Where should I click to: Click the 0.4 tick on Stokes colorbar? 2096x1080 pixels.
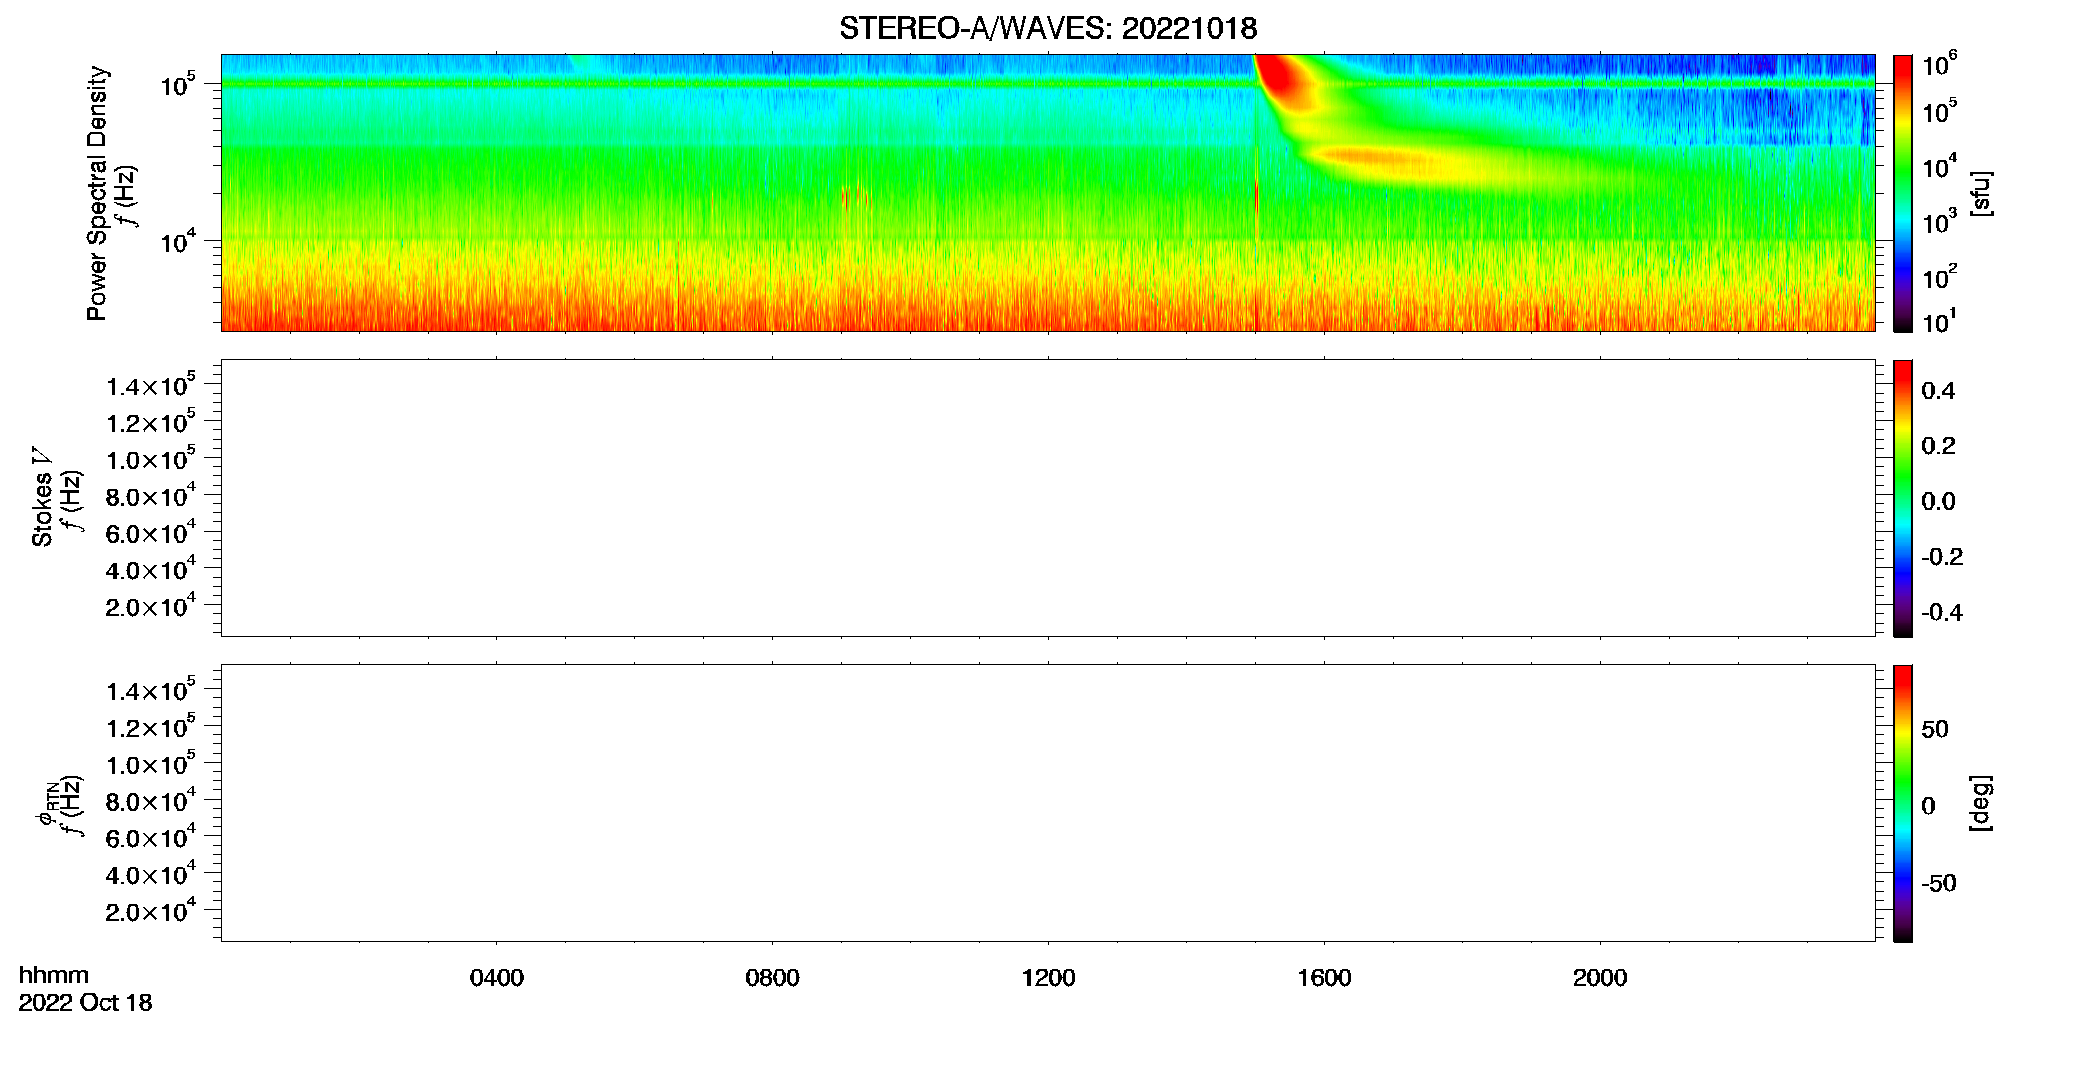[1938, 391]
